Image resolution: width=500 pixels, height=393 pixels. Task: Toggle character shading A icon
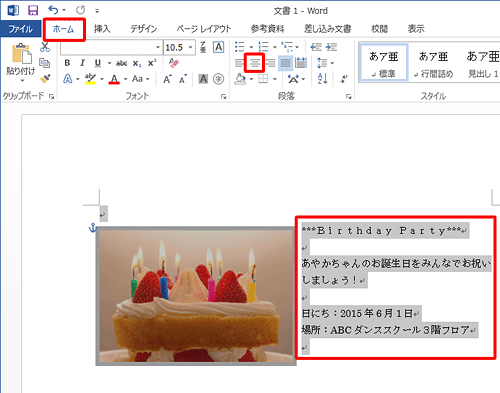tap(203, 79)
